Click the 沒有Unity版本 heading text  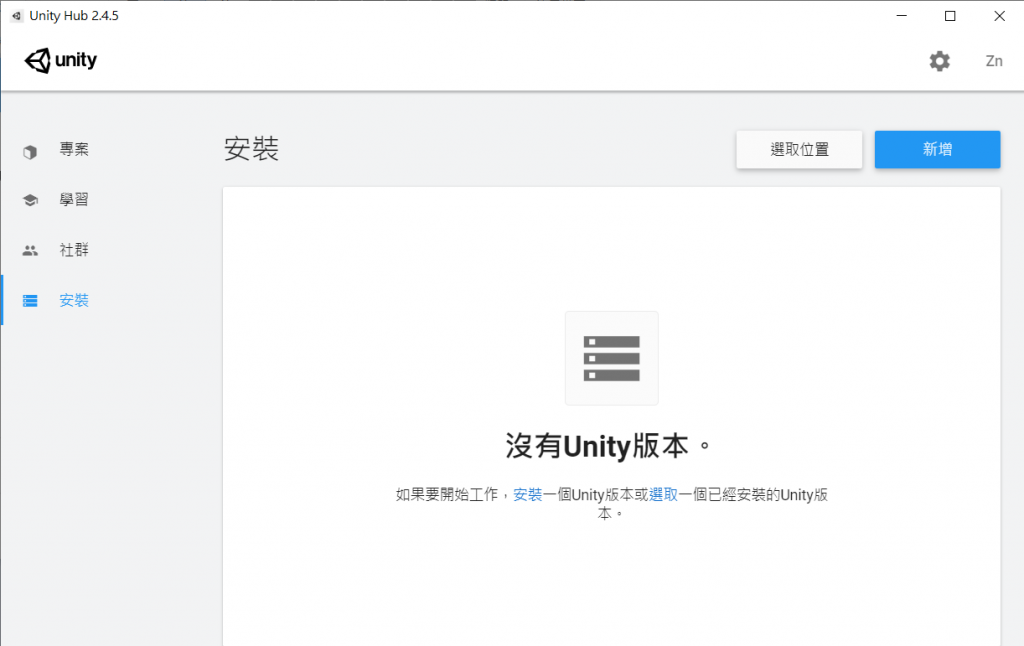607,446
